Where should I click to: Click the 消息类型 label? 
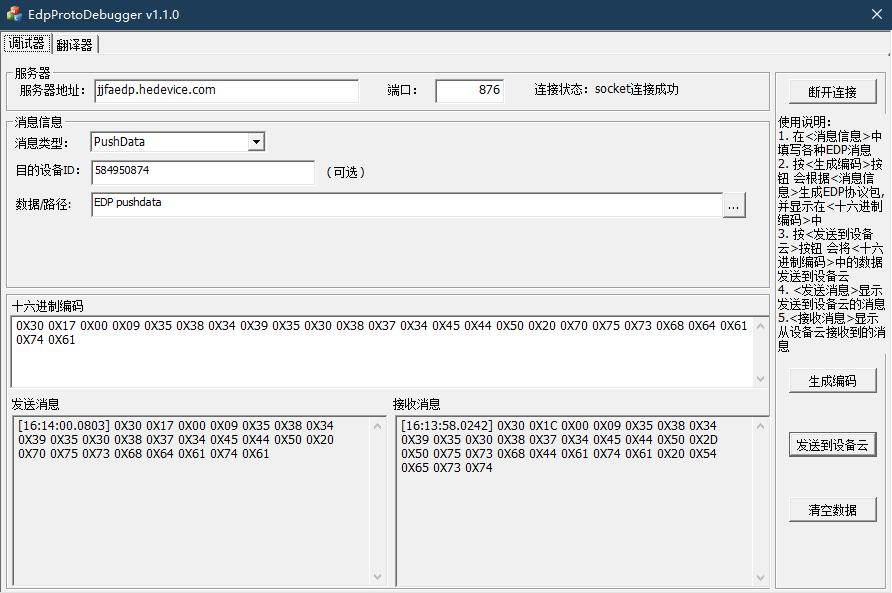pos(42,143)
